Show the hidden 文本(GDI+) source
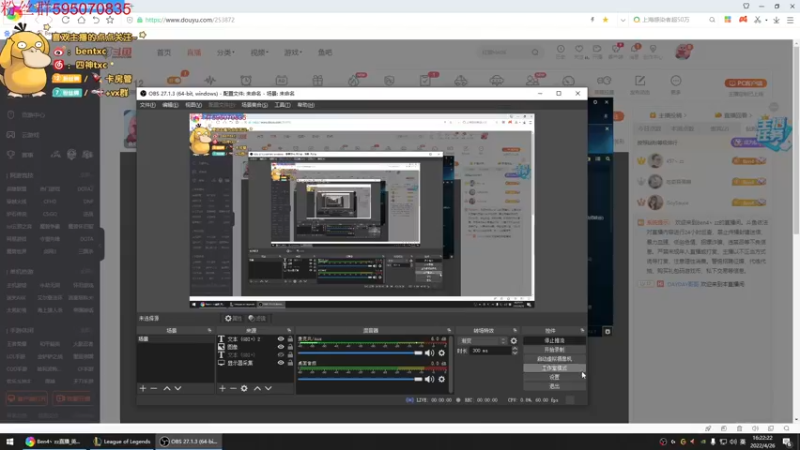Screen dimensions: 800x450 click(x=281, y=355)
